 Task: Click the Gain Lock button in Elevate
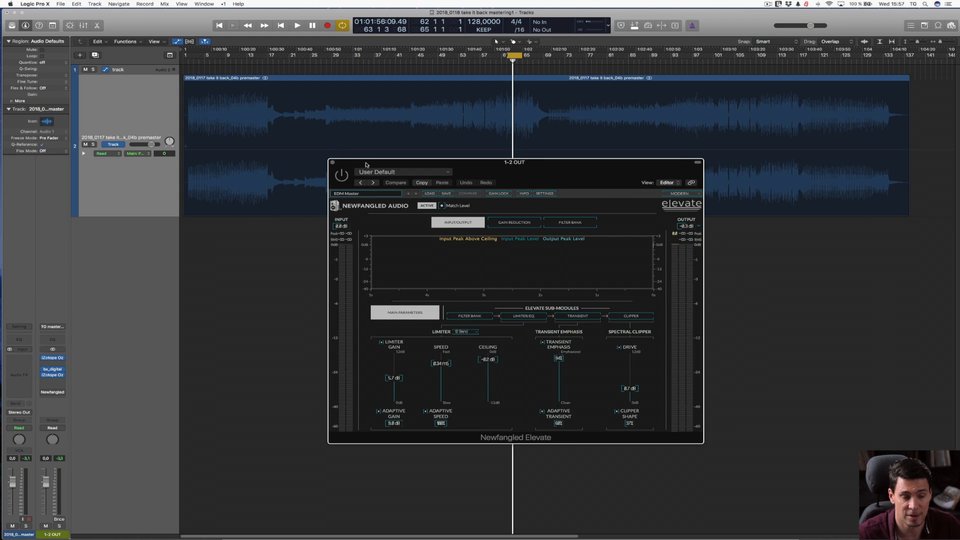tap(499, 193)
